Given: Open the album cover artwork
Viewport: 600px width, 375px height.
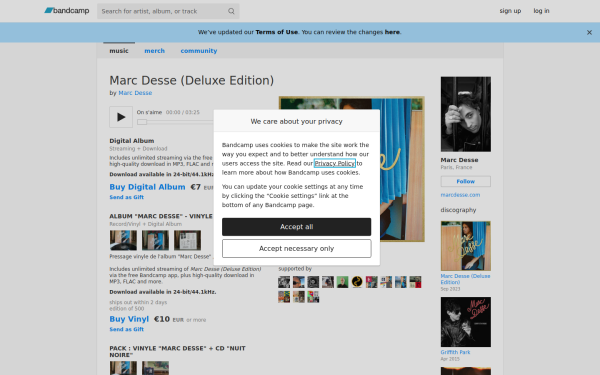Looking at the screenshot, I should pyautogui.click(x=402, y=169).
